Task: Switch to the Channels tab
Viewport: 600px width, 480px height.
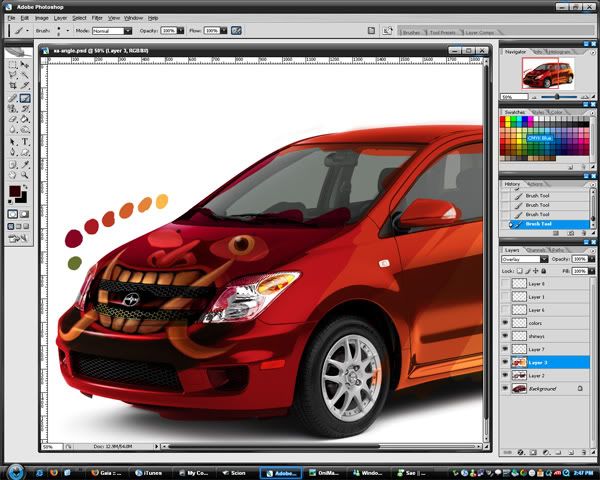Action: 536,250
